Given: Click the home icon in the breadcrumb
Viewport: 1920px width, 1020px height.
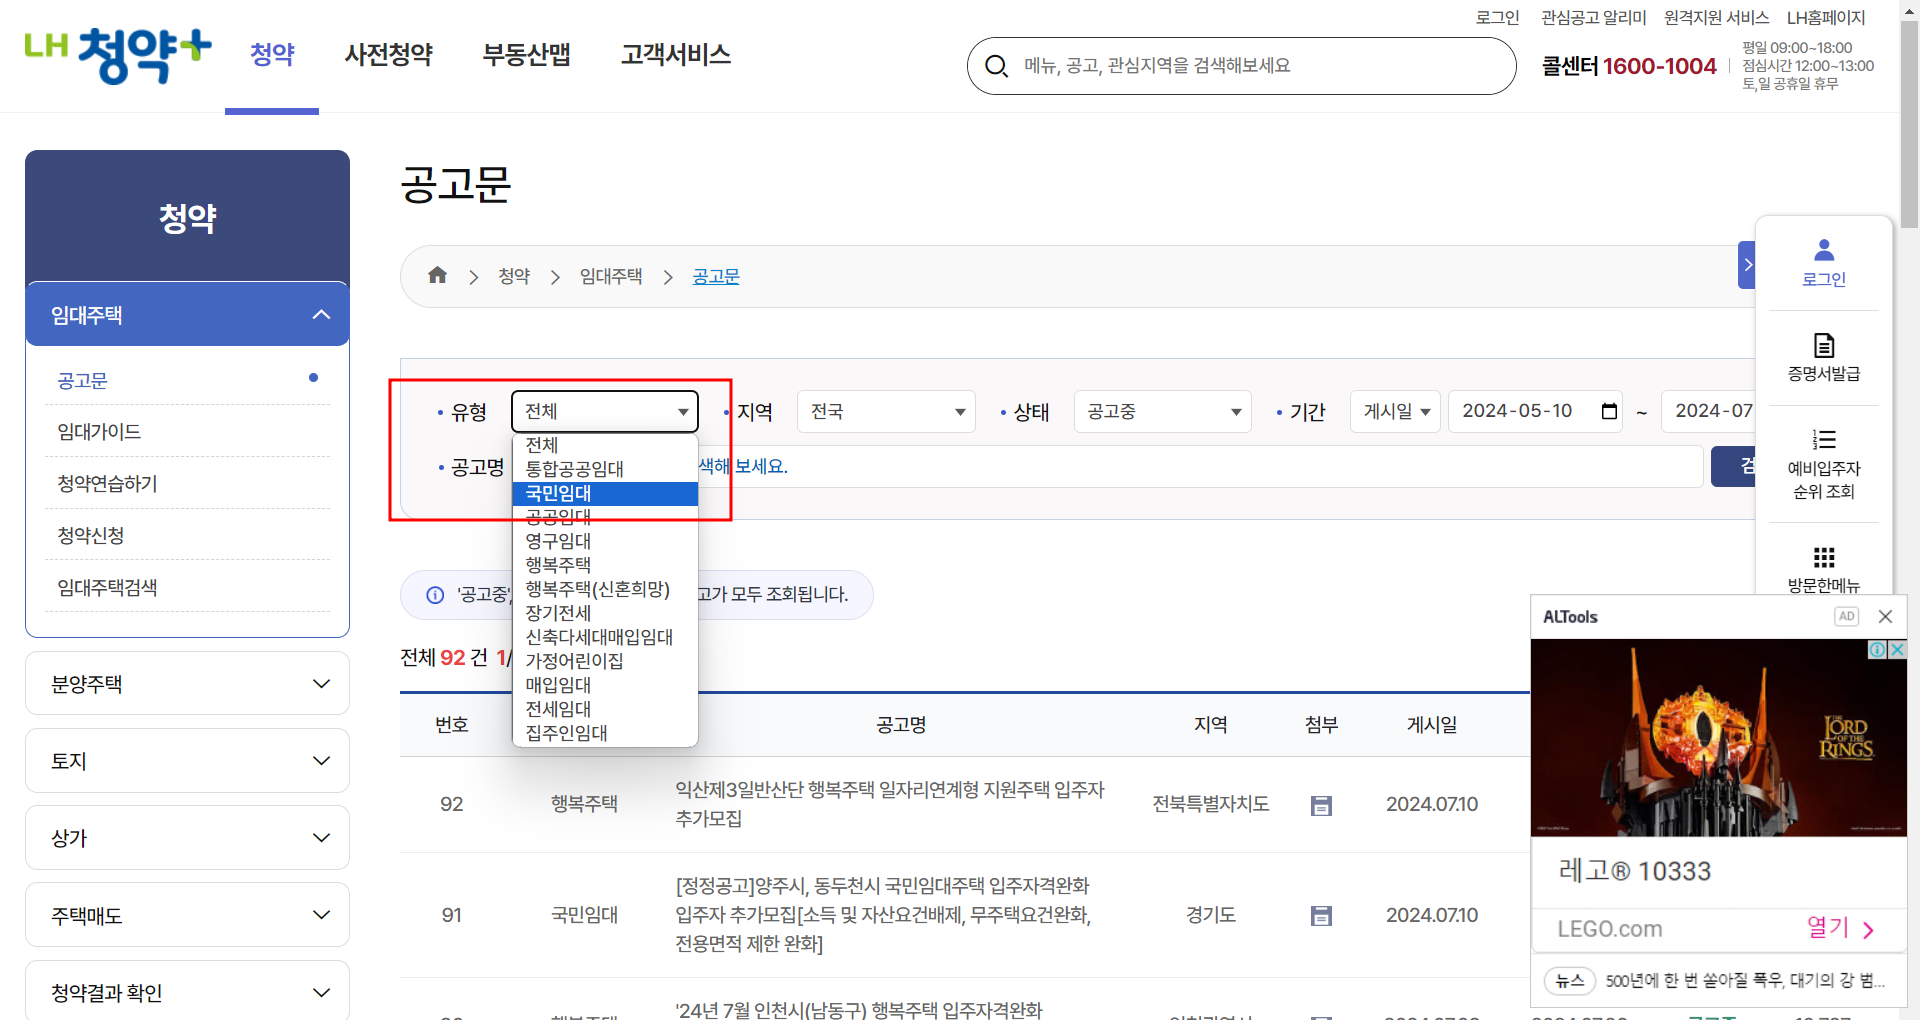Looking at the screenshot, I should [437, 275].
